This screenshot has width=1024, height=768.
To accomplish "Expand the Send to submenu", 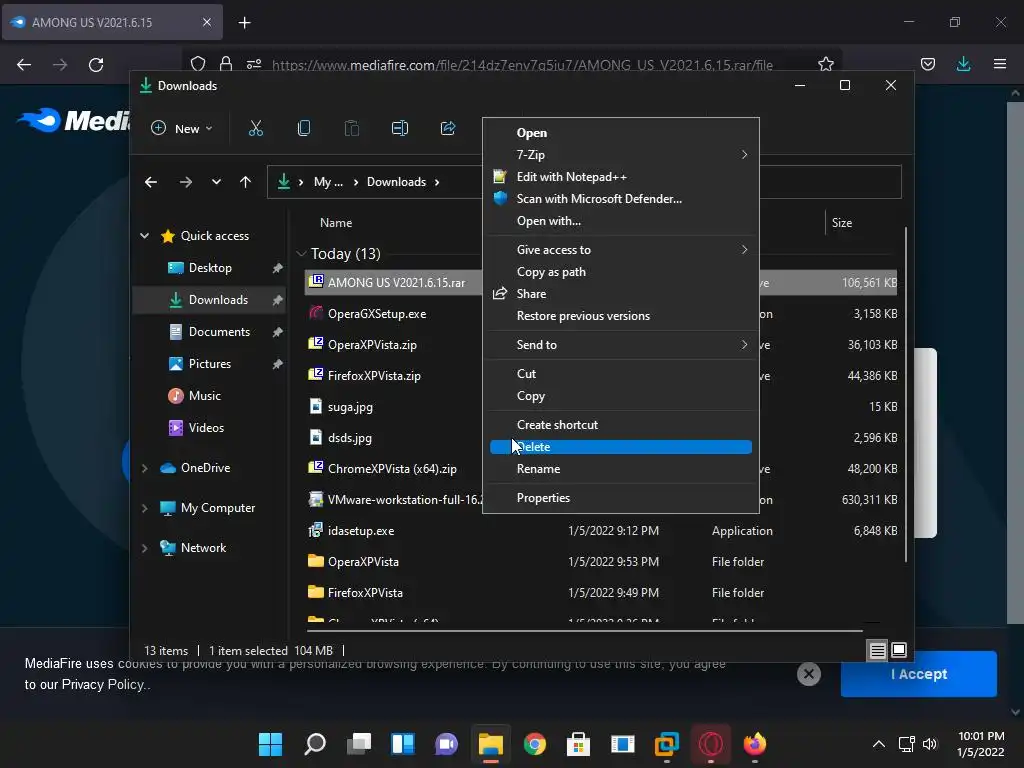I will (620, 345).
